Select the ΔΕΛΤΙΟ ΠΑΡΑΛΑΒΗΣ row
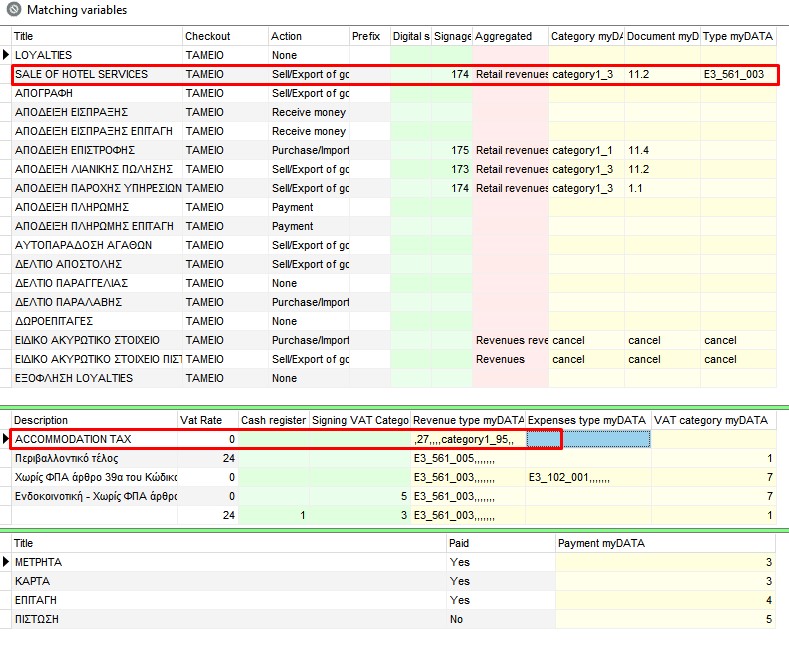 394,302
